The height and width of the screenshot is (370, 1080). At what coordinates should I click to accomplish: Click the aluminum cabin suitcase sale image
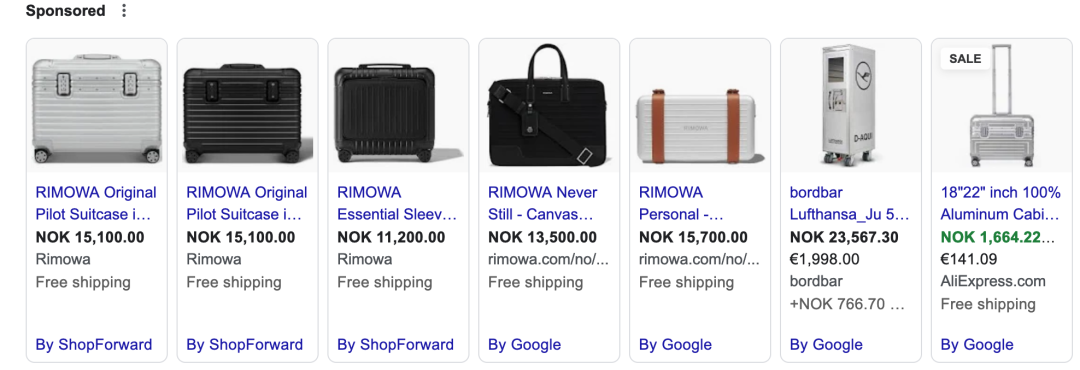coord(1001,105)
